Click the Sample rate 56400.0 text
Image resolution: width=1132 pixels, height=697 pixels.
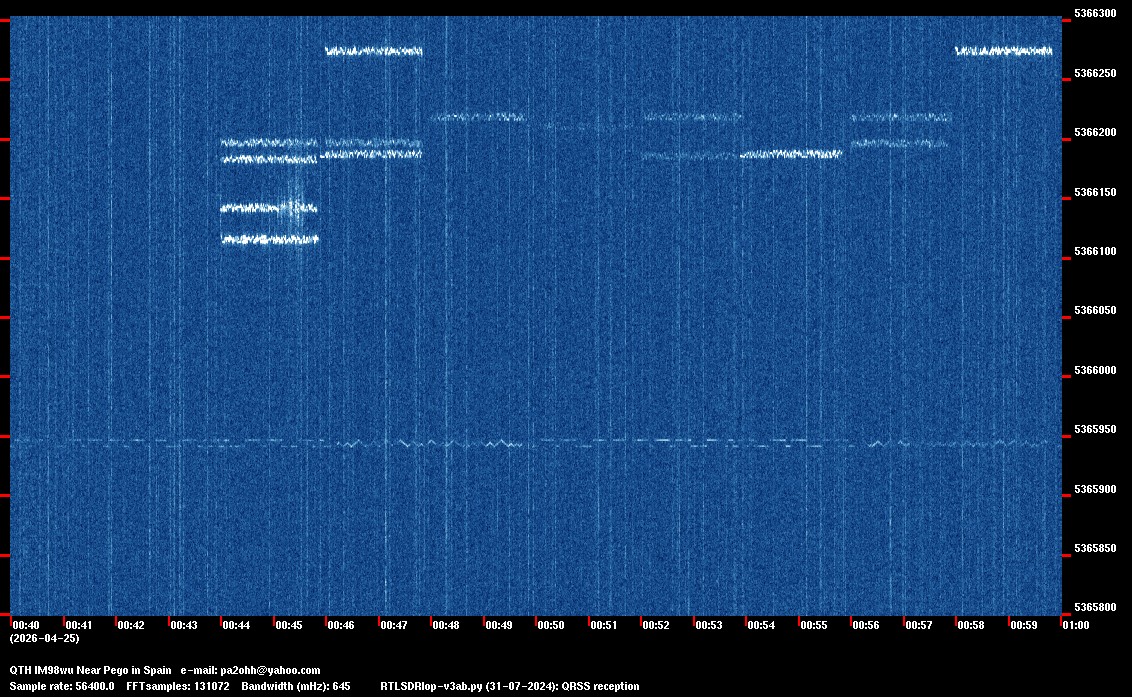tap(62, 686)
